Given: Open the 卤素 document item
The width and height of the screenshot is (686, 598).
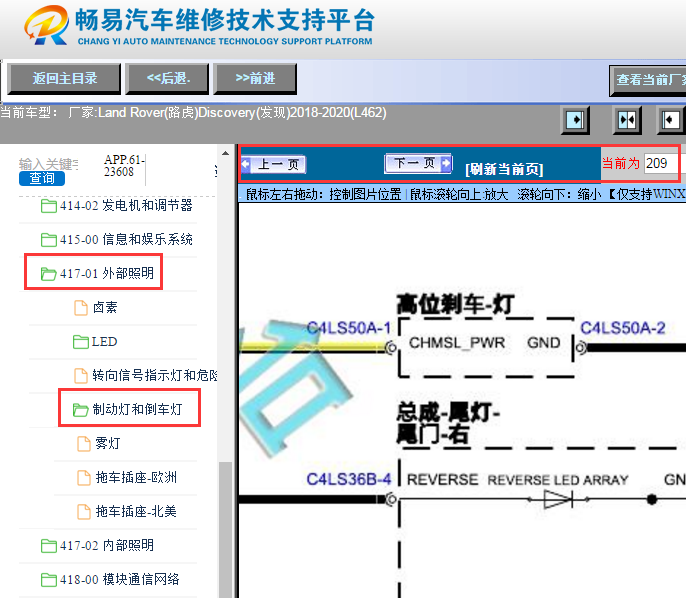Looking at the screenshot, I should [x=104, y=308].
